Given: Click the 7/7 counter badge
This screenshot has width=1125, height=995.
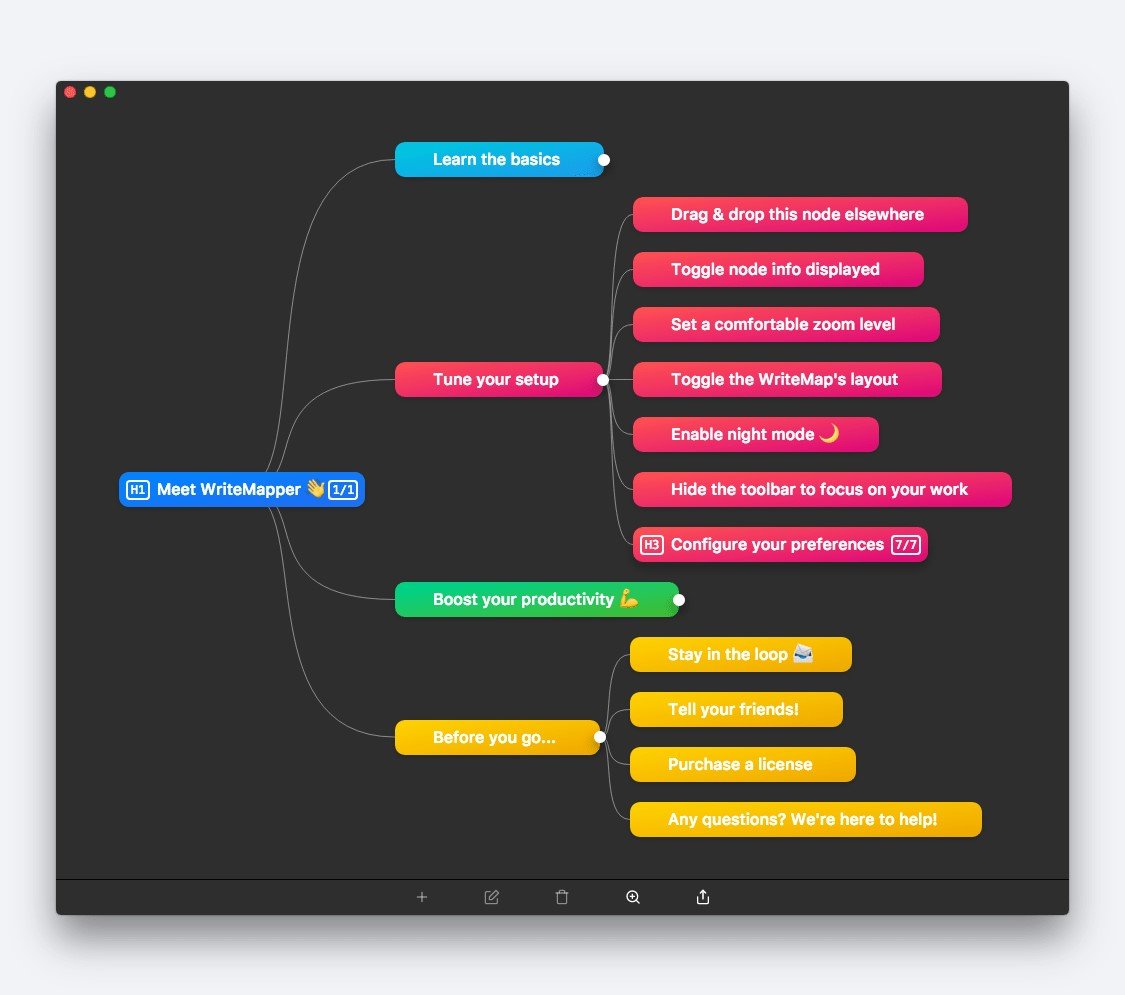Looking at the screenshot, I should coord(905,544).
